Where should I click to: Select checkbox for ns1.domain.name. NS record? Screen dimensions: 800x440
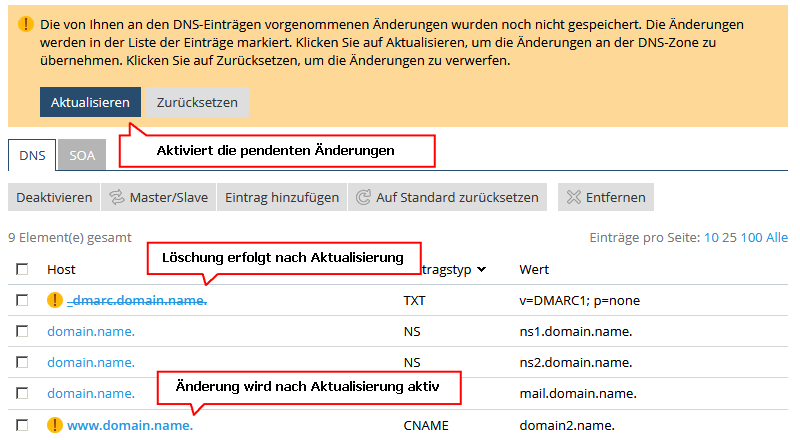pyautogui.click(x=22, y=331)
